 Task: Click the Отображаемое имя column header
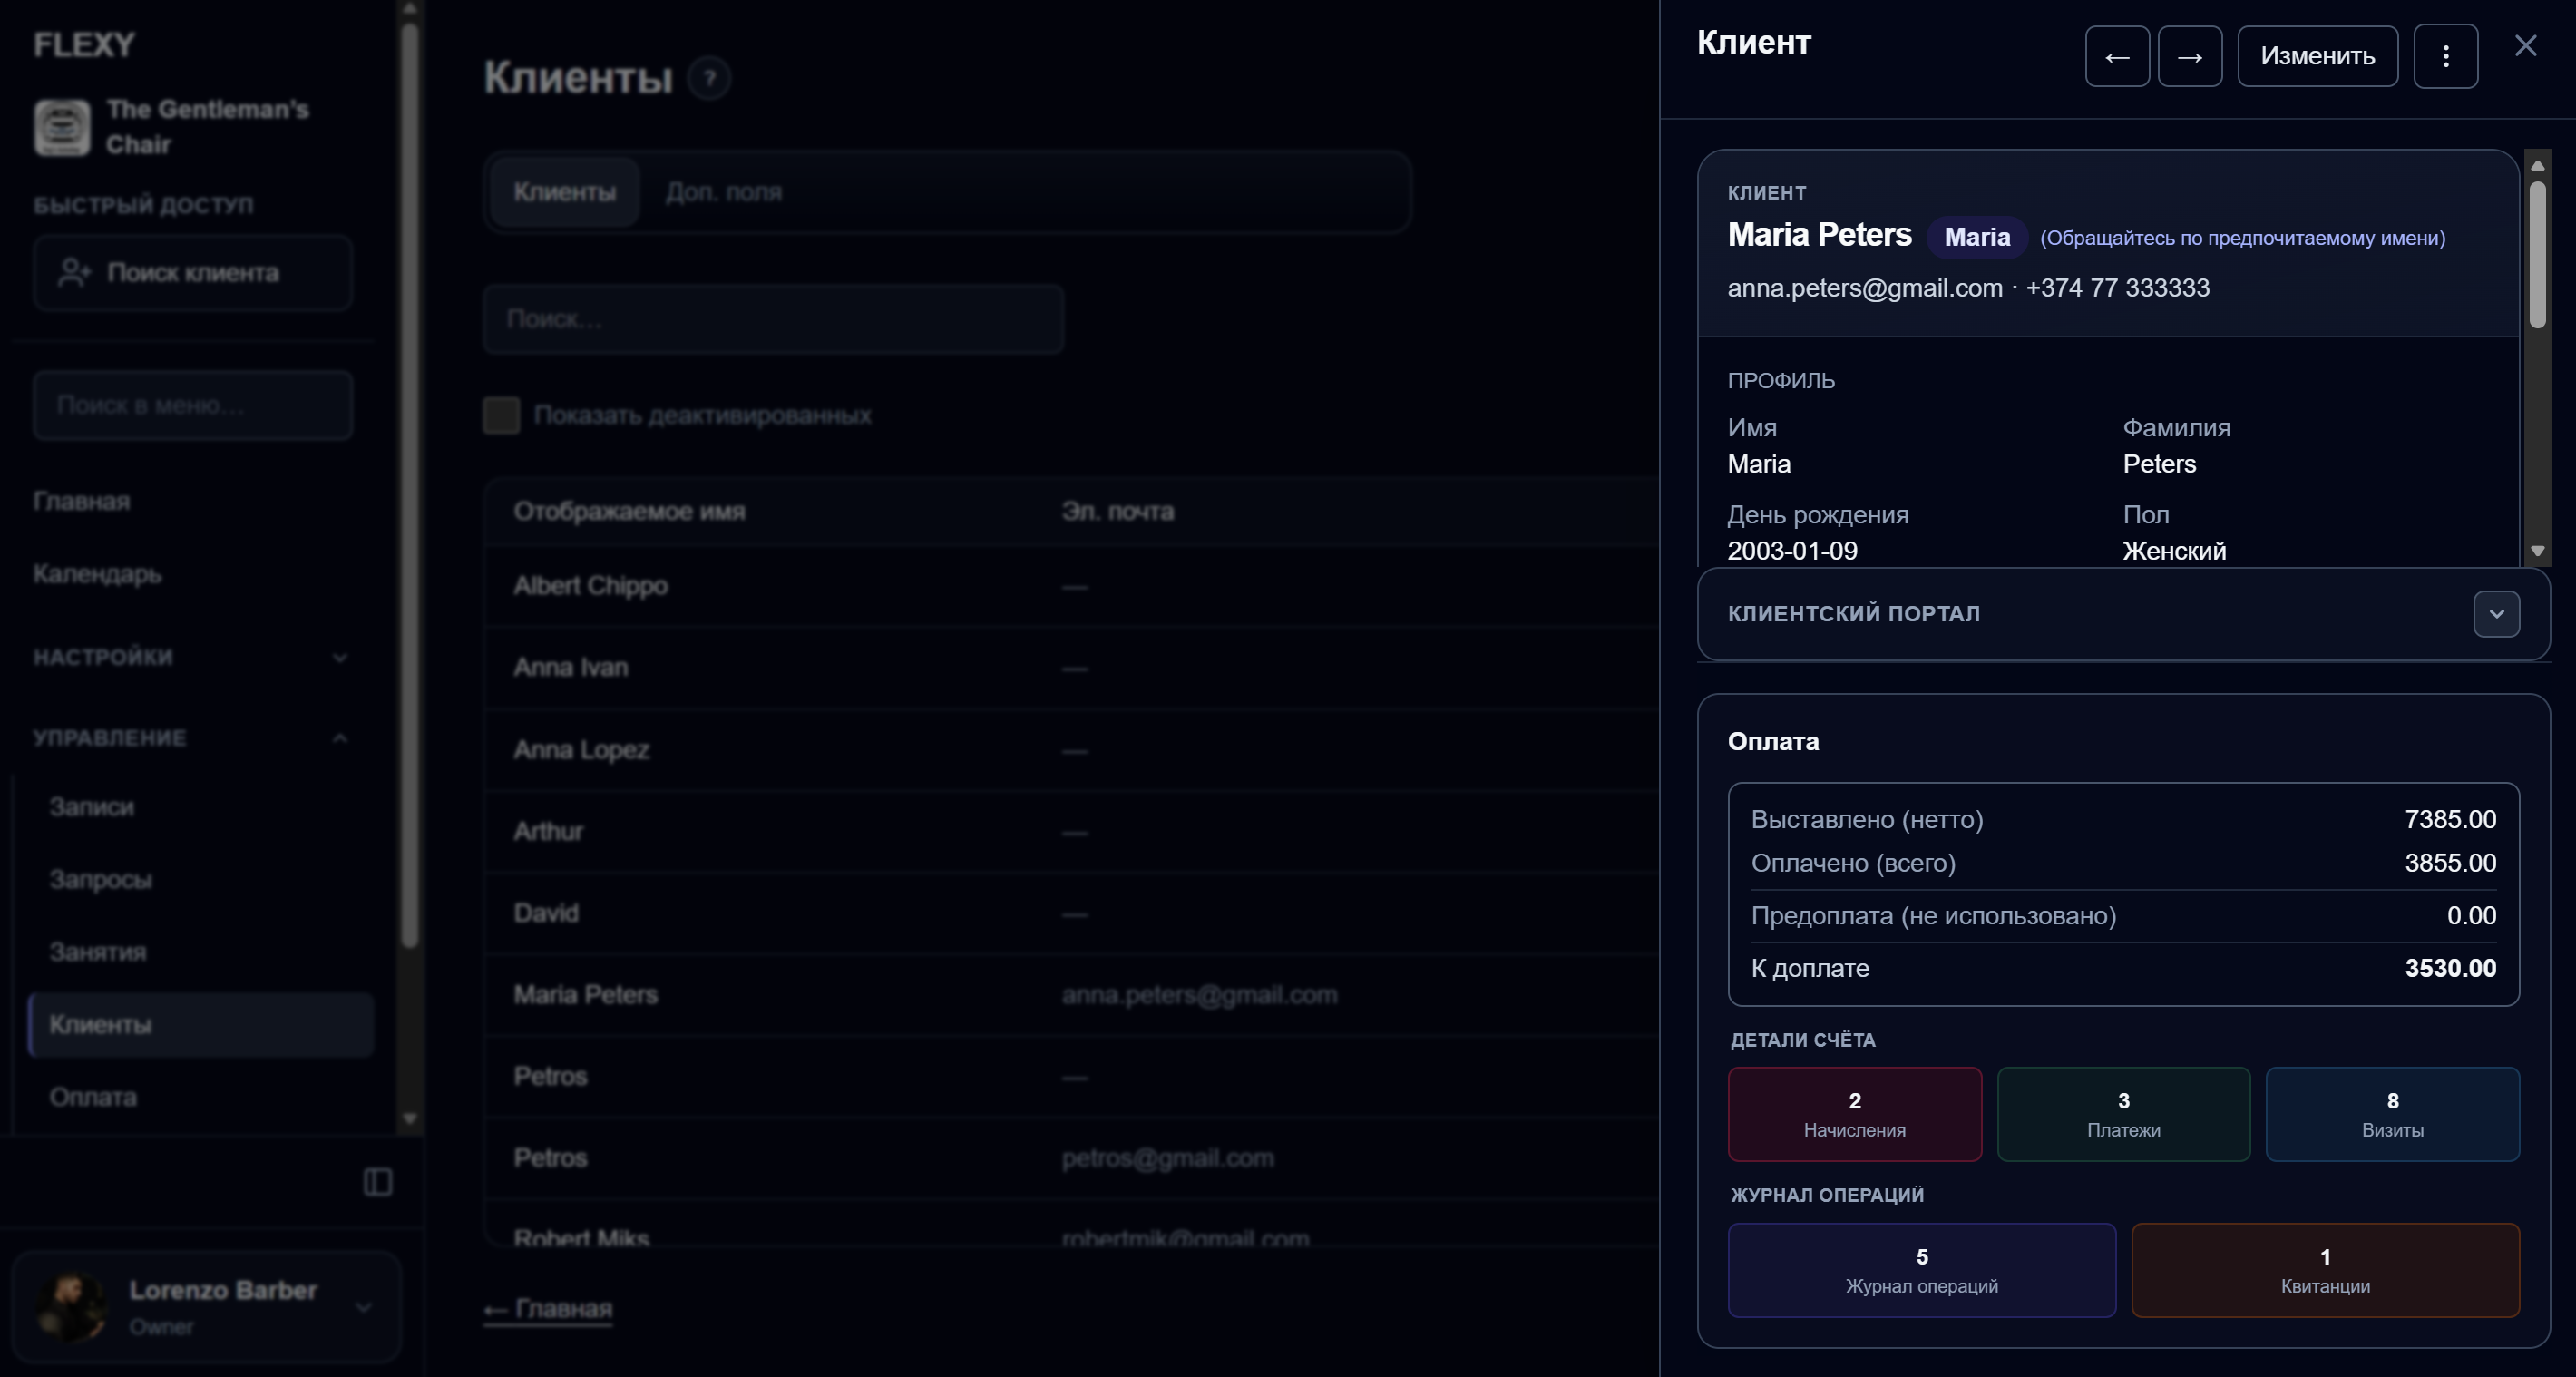[x=630, y=511]
